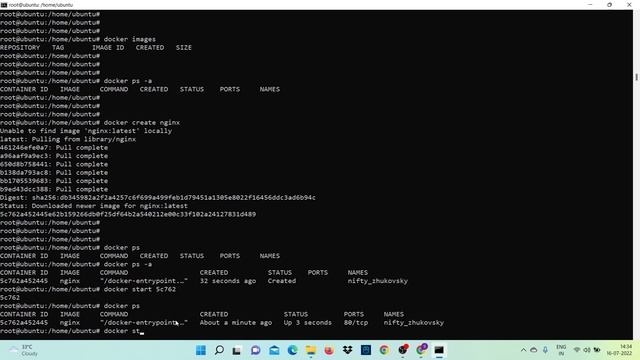
Task: Click the 'Digest: sha256' line
Action: coord(158,198)
